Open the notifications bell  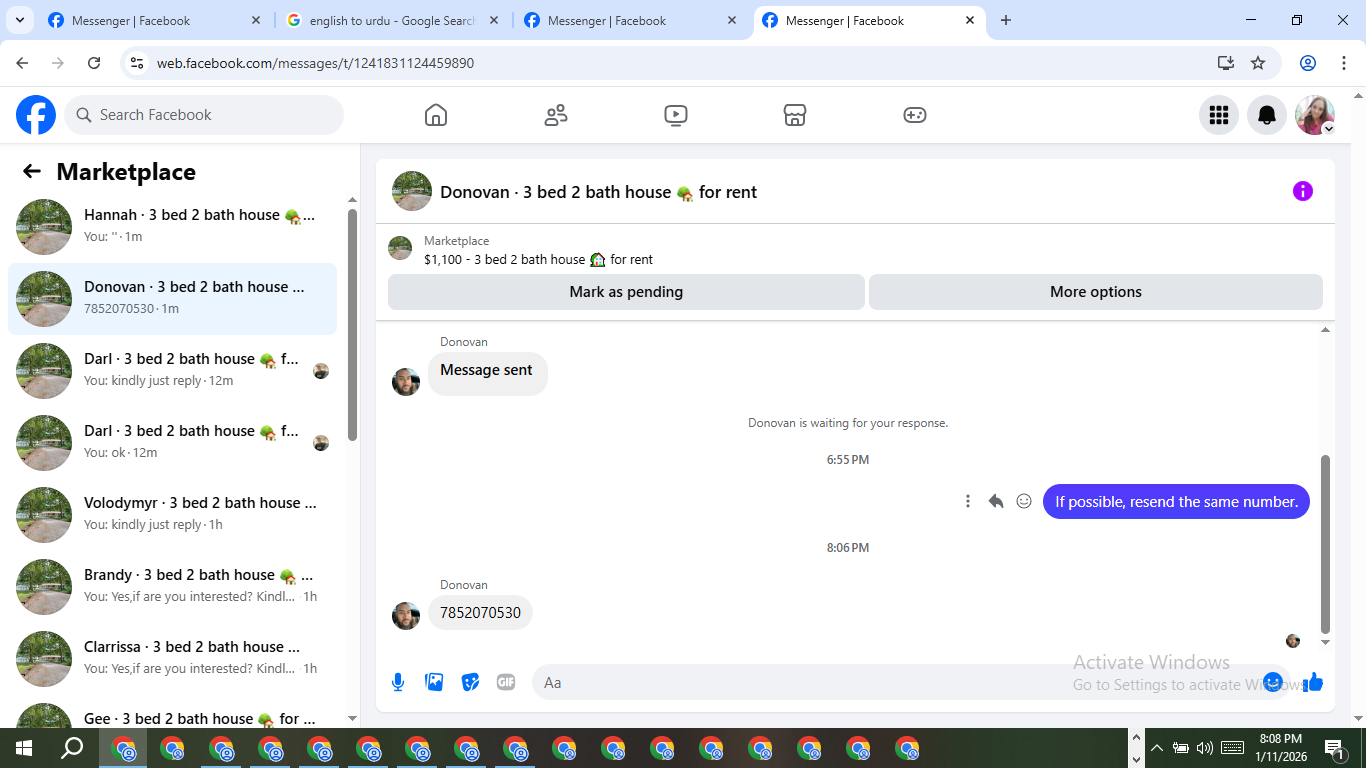pyautogui.click(x=1267, y=115)
